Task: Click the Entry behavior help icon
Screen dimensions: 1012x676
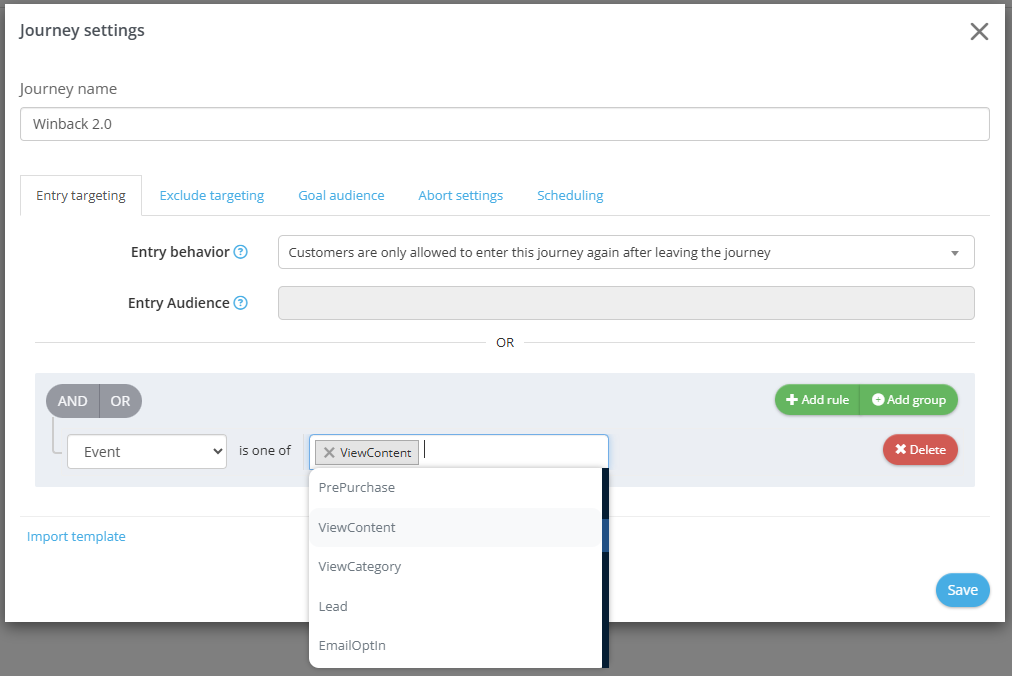Action: coord(241,252)
